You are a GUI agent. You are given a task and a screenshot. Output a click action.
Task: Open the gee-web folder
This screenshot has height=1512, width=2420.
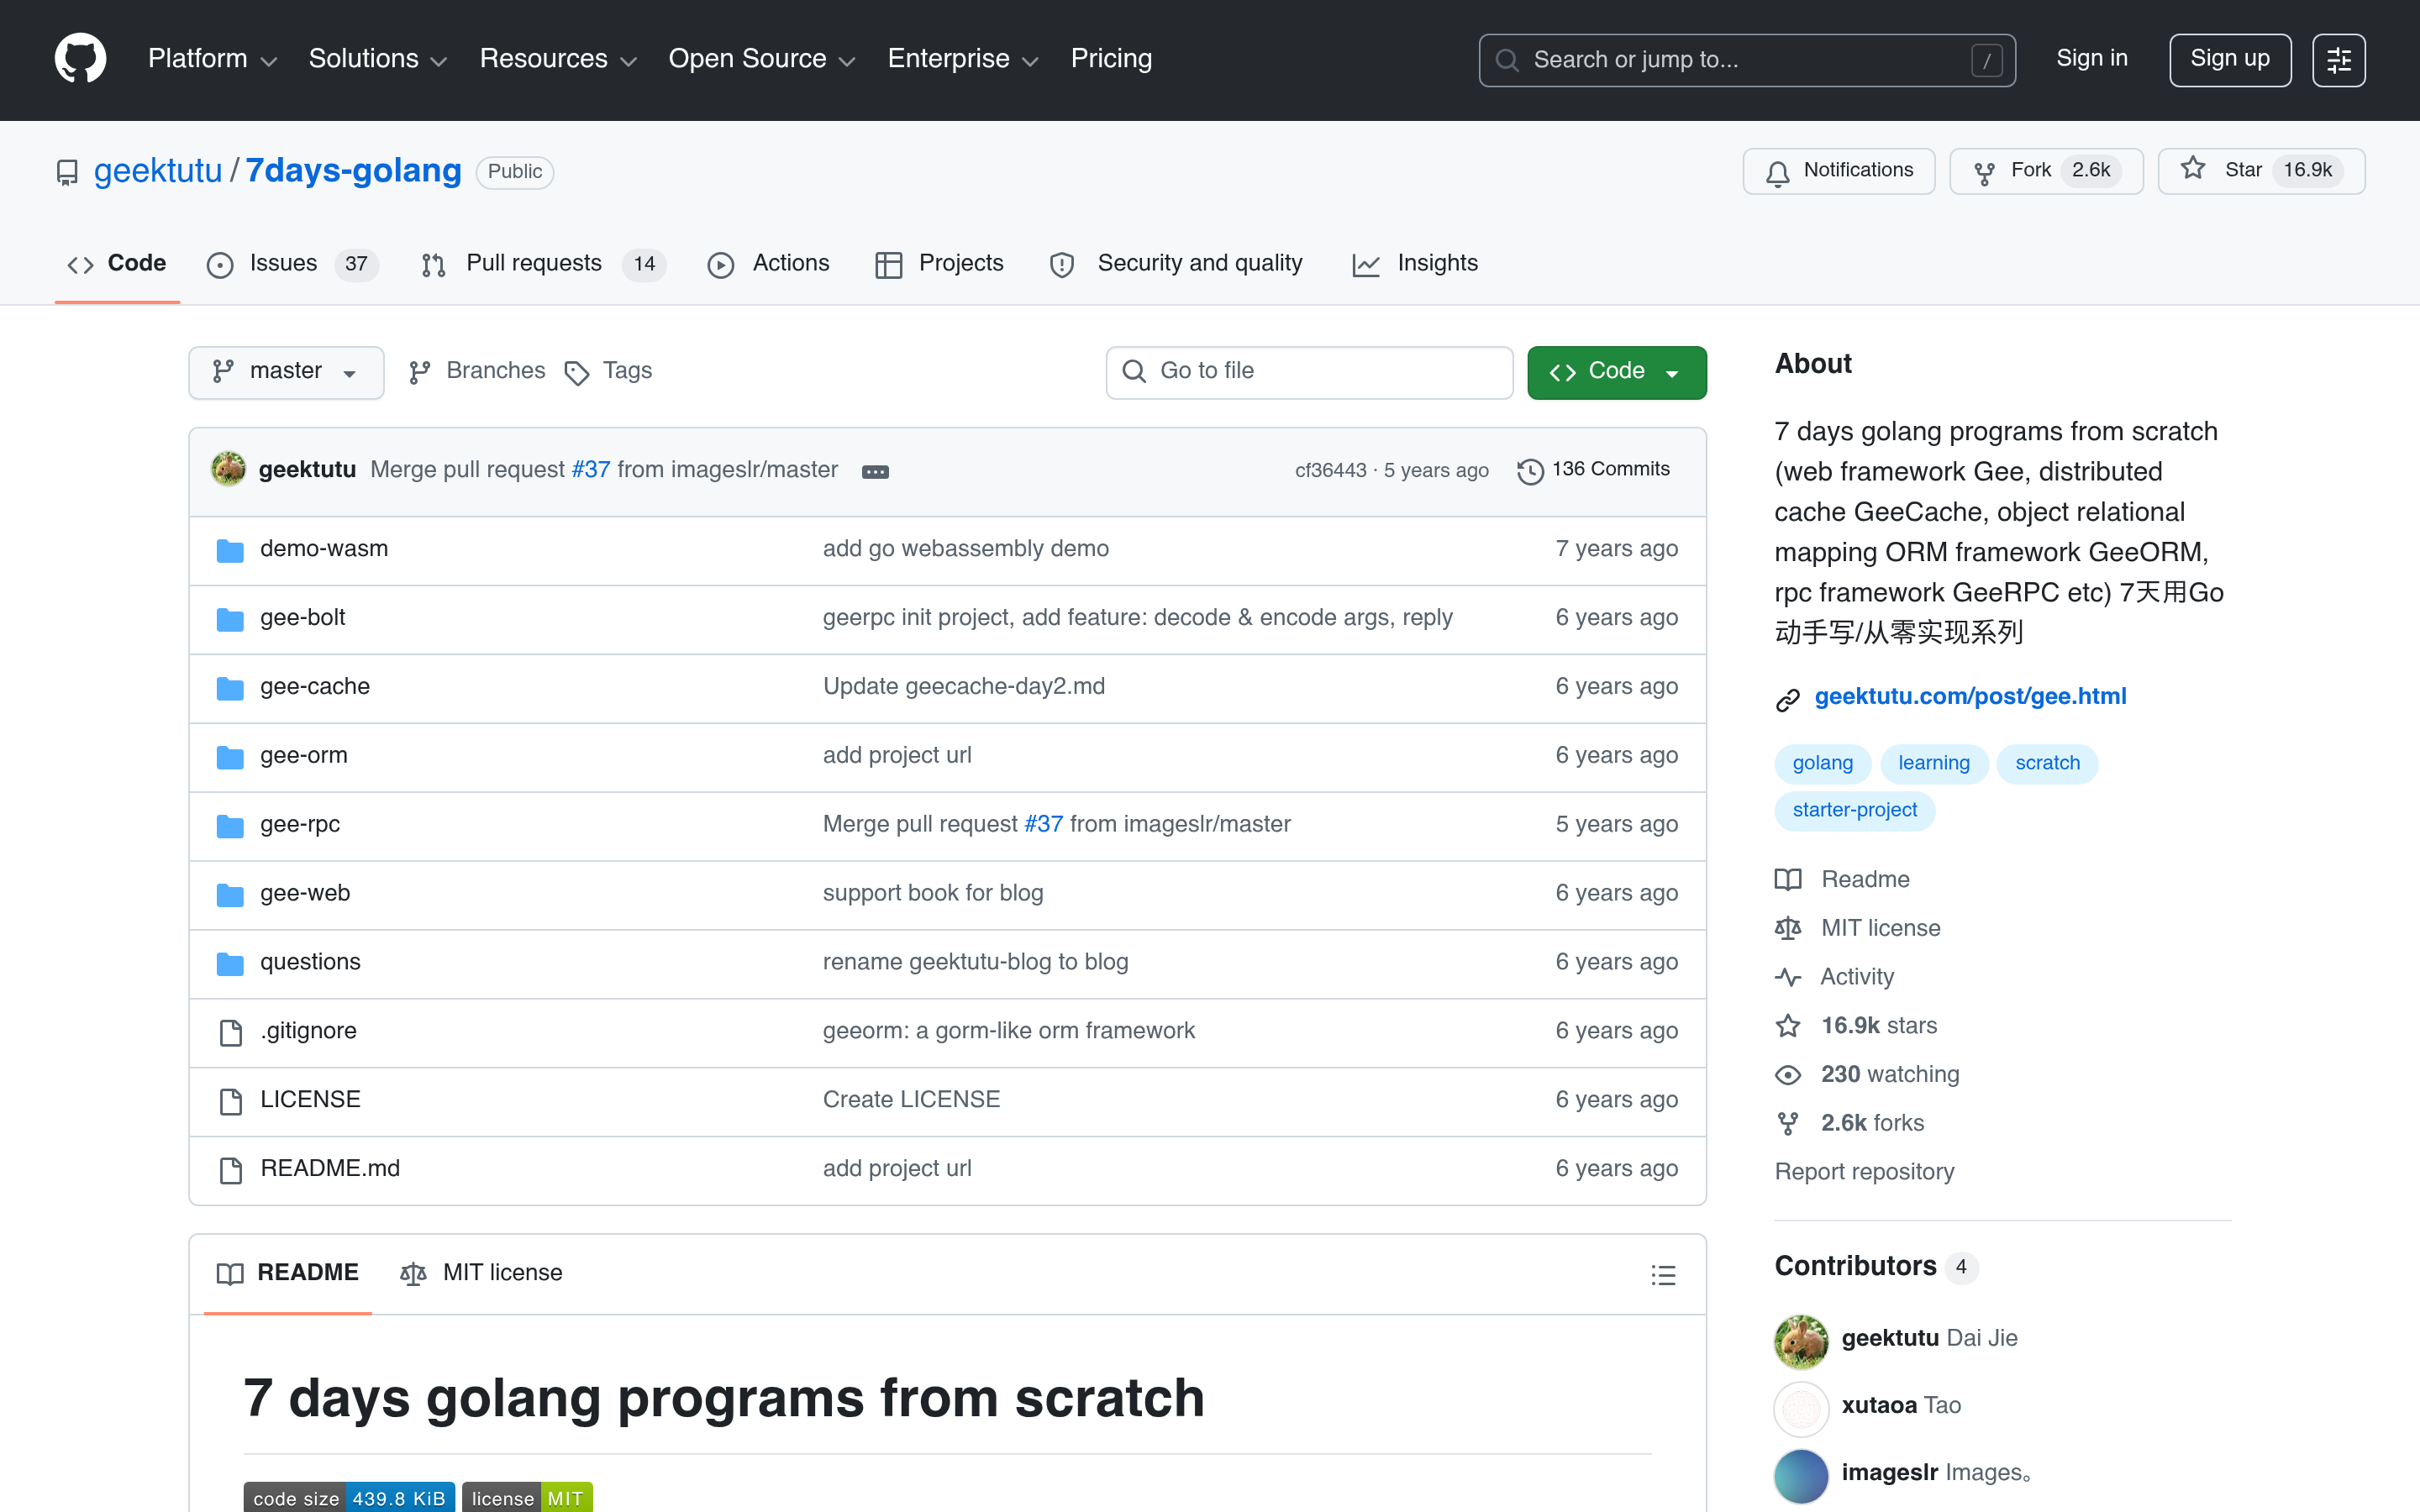tap(305, 894)
